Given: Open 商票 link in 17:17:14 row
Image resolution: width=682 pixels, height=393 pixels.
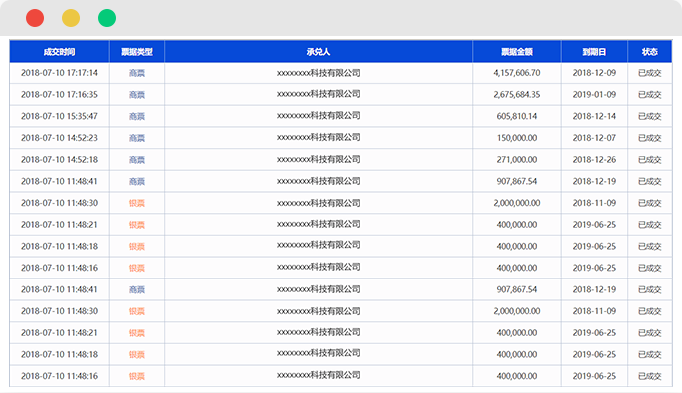Looking at the screenshot, I should coord(137,73).
